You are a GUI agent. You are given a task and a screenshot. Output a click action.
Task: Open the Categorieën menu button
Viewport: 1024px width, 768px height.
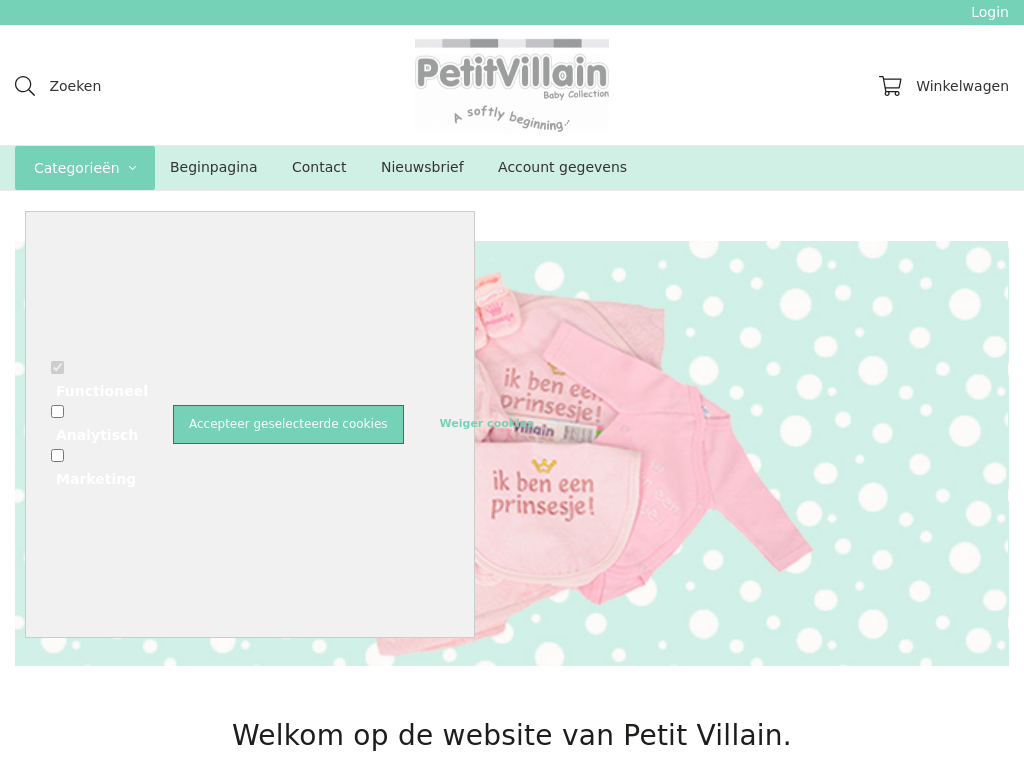[x=85, y=168]
